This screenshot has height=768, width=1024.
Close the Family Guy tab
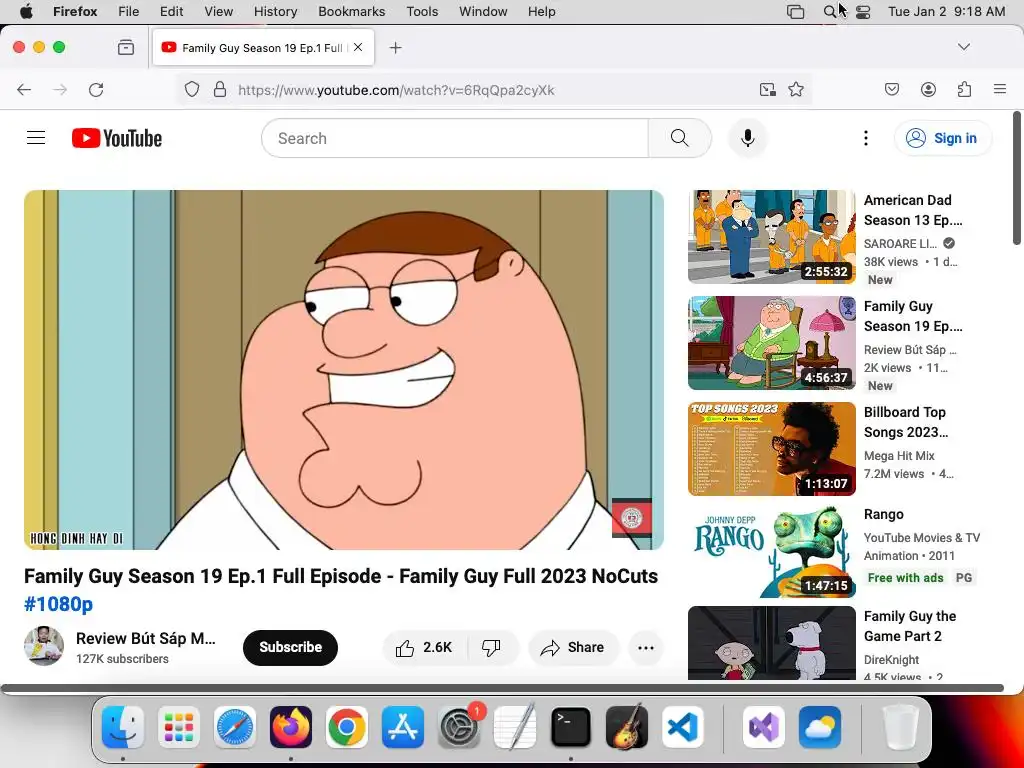[358, 47]
